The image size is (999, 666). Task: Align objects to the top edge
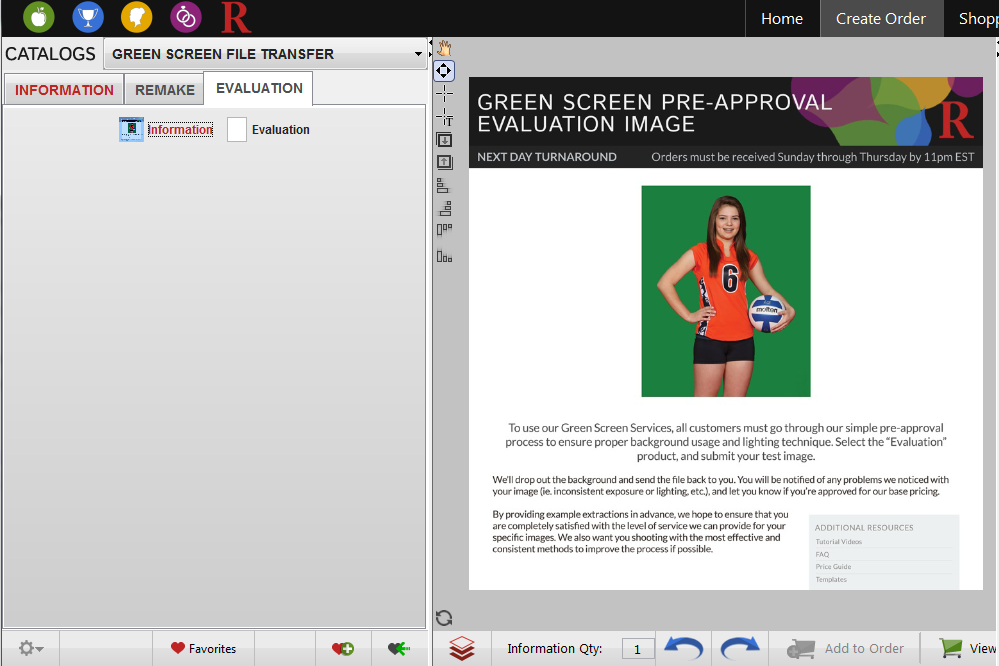444,229
